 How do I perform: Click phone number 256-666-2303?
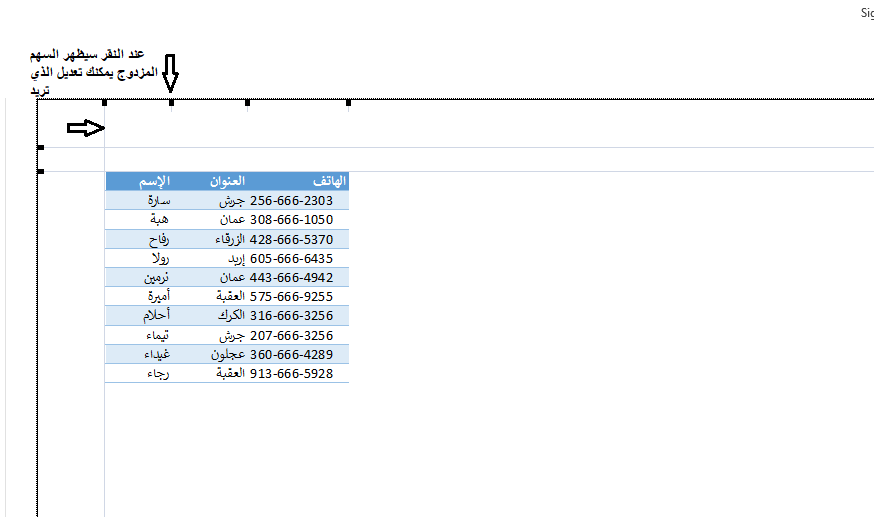[x=292, y=201]
